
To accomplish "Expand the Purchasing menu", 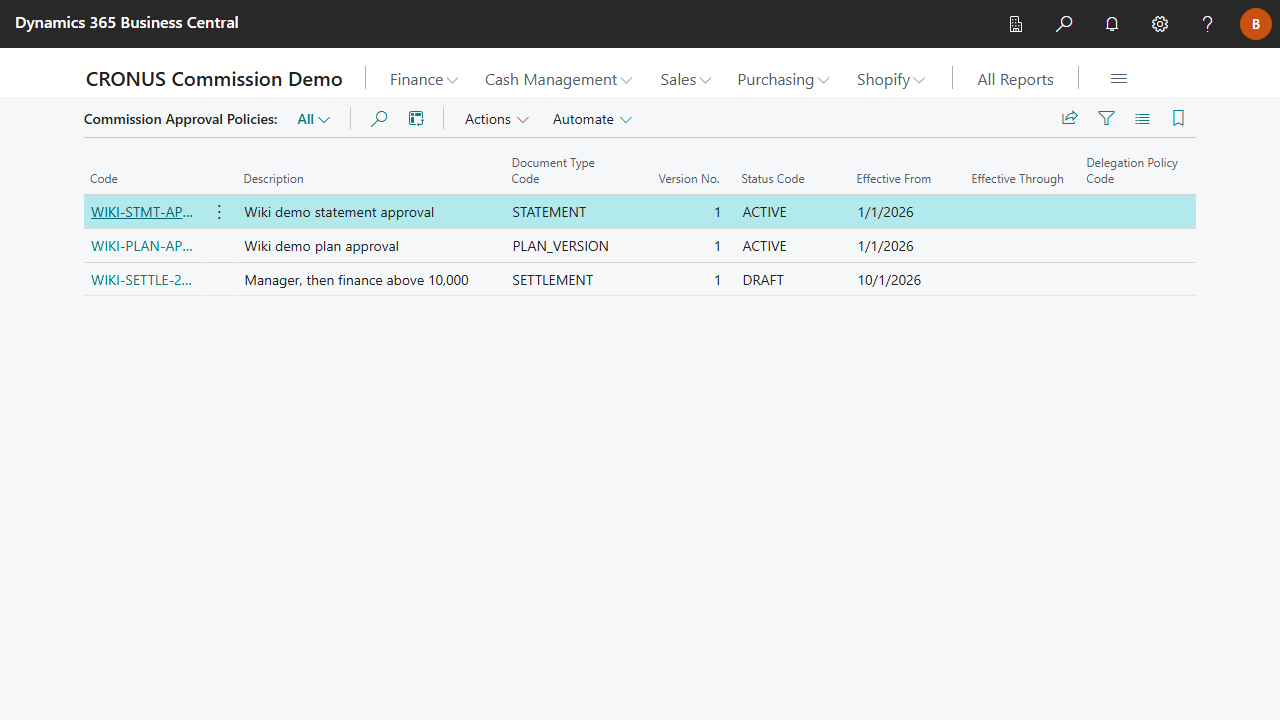I will [783, 79].
